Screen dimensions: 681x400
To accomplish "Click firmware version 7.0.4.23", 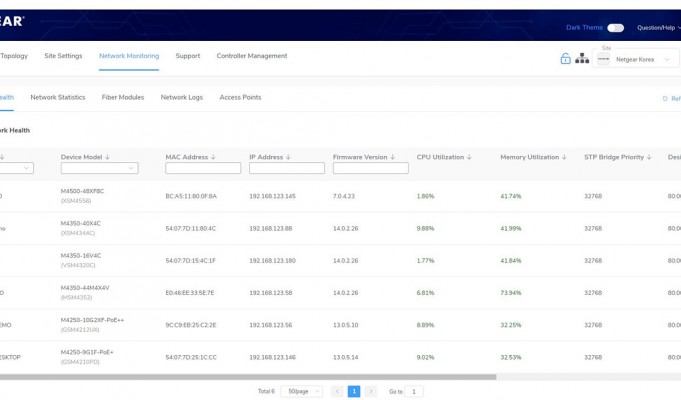I will pos(344,196).
